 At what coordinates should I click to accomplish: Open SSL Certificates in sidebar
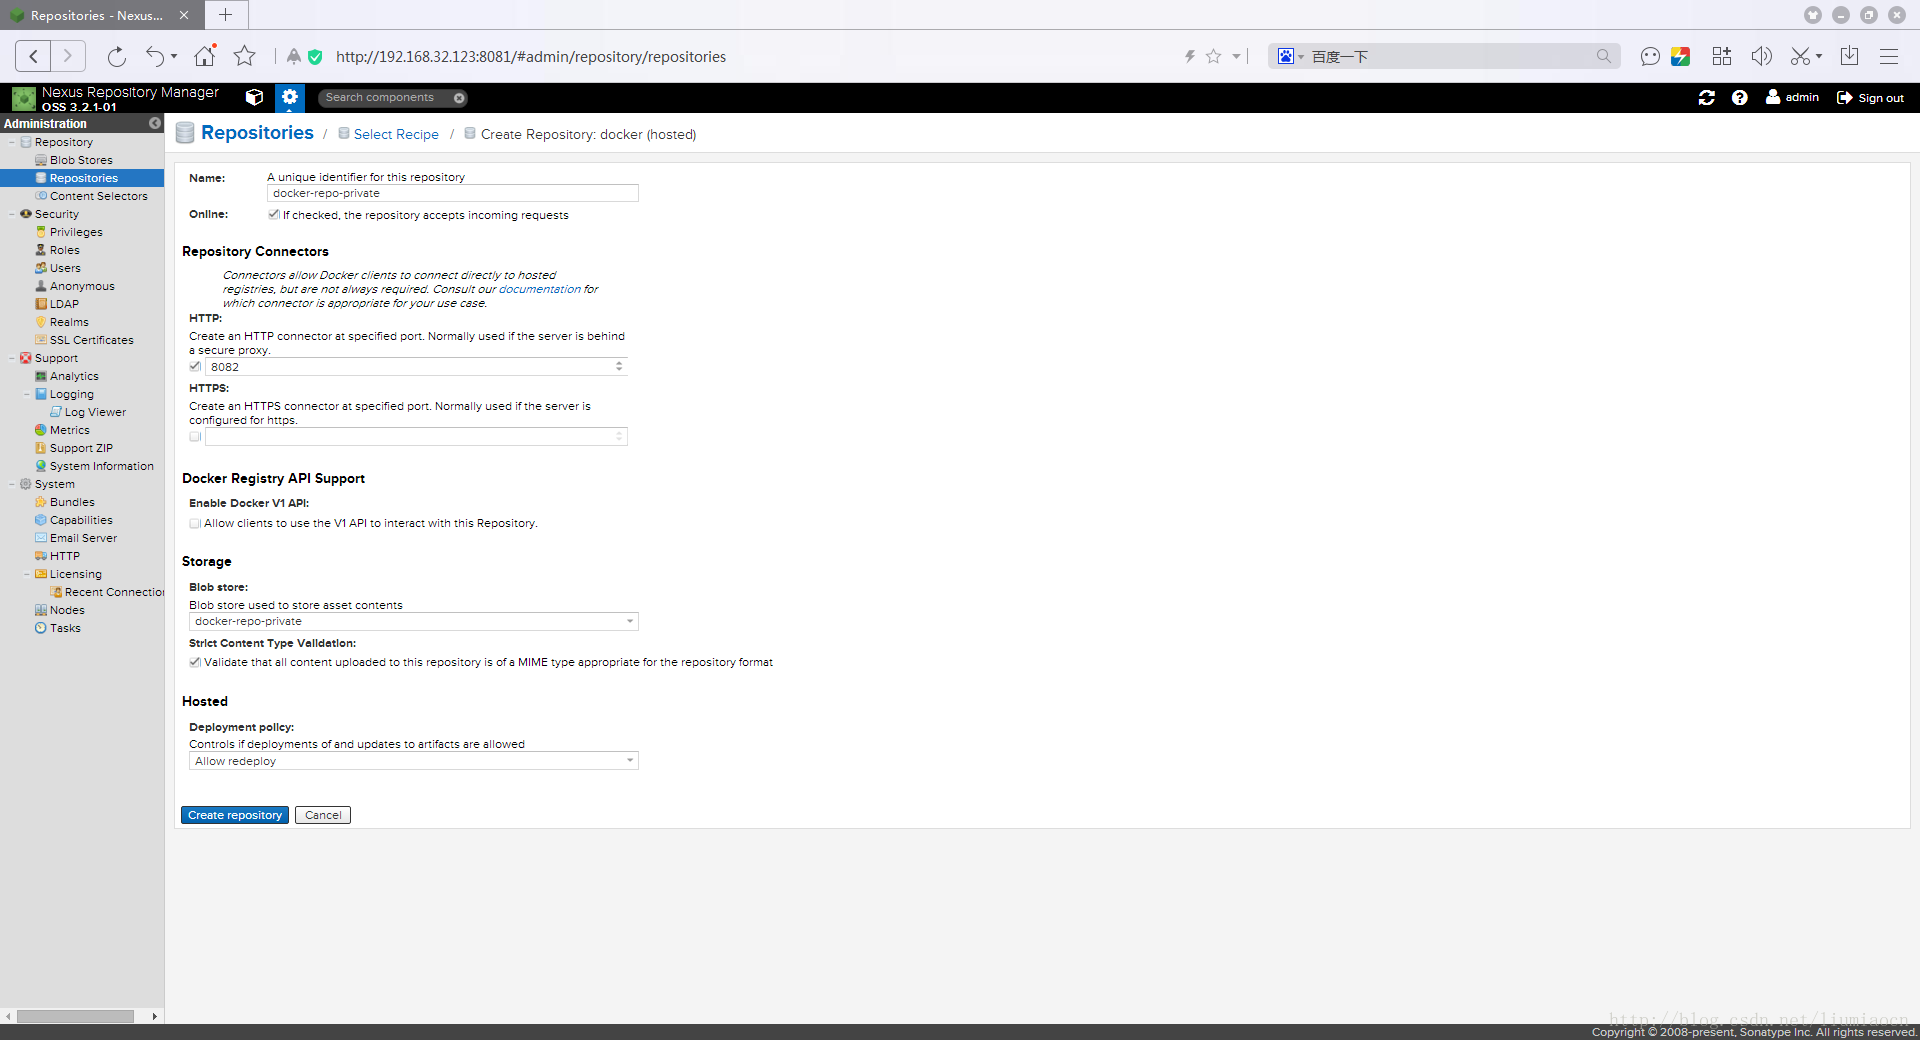point(91,340)
